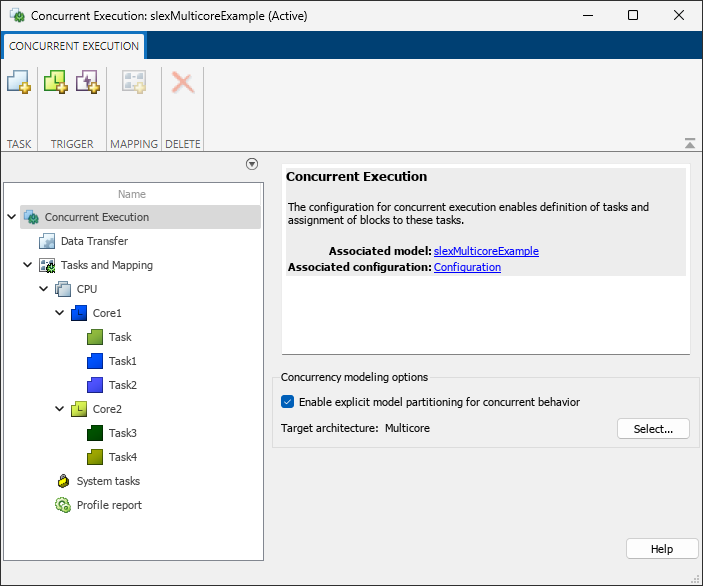The height and width of the screenshot is (586, 703).
Task: Open the tree panel options dropdown
Action: tap(252, 164)
